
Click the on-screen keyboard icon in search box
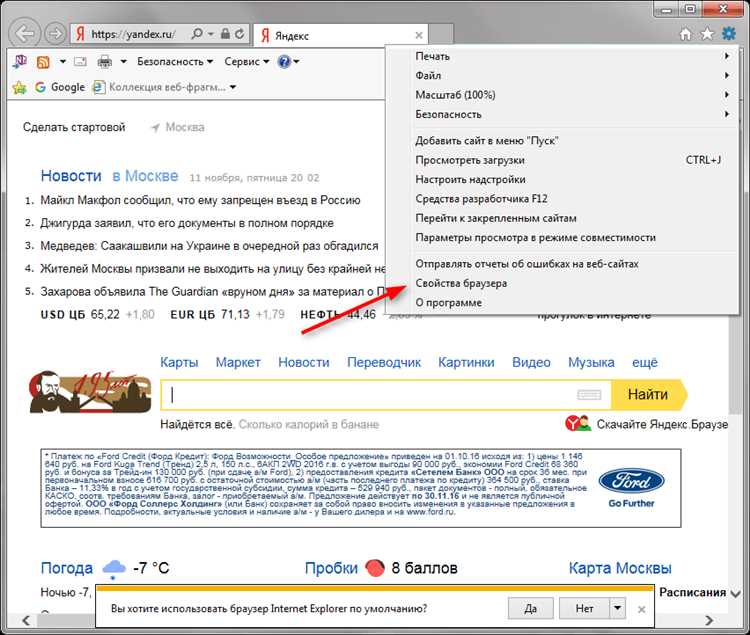(589, 394)
